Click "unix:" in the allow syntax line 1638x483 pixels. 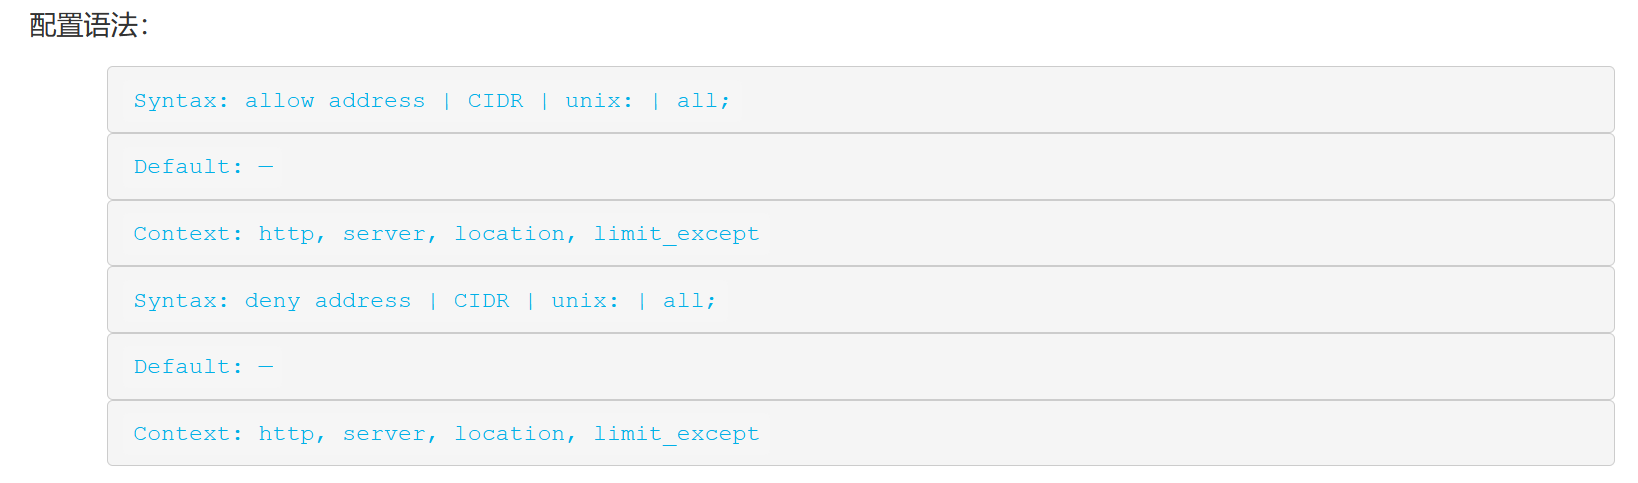click(x=599, y=101)
